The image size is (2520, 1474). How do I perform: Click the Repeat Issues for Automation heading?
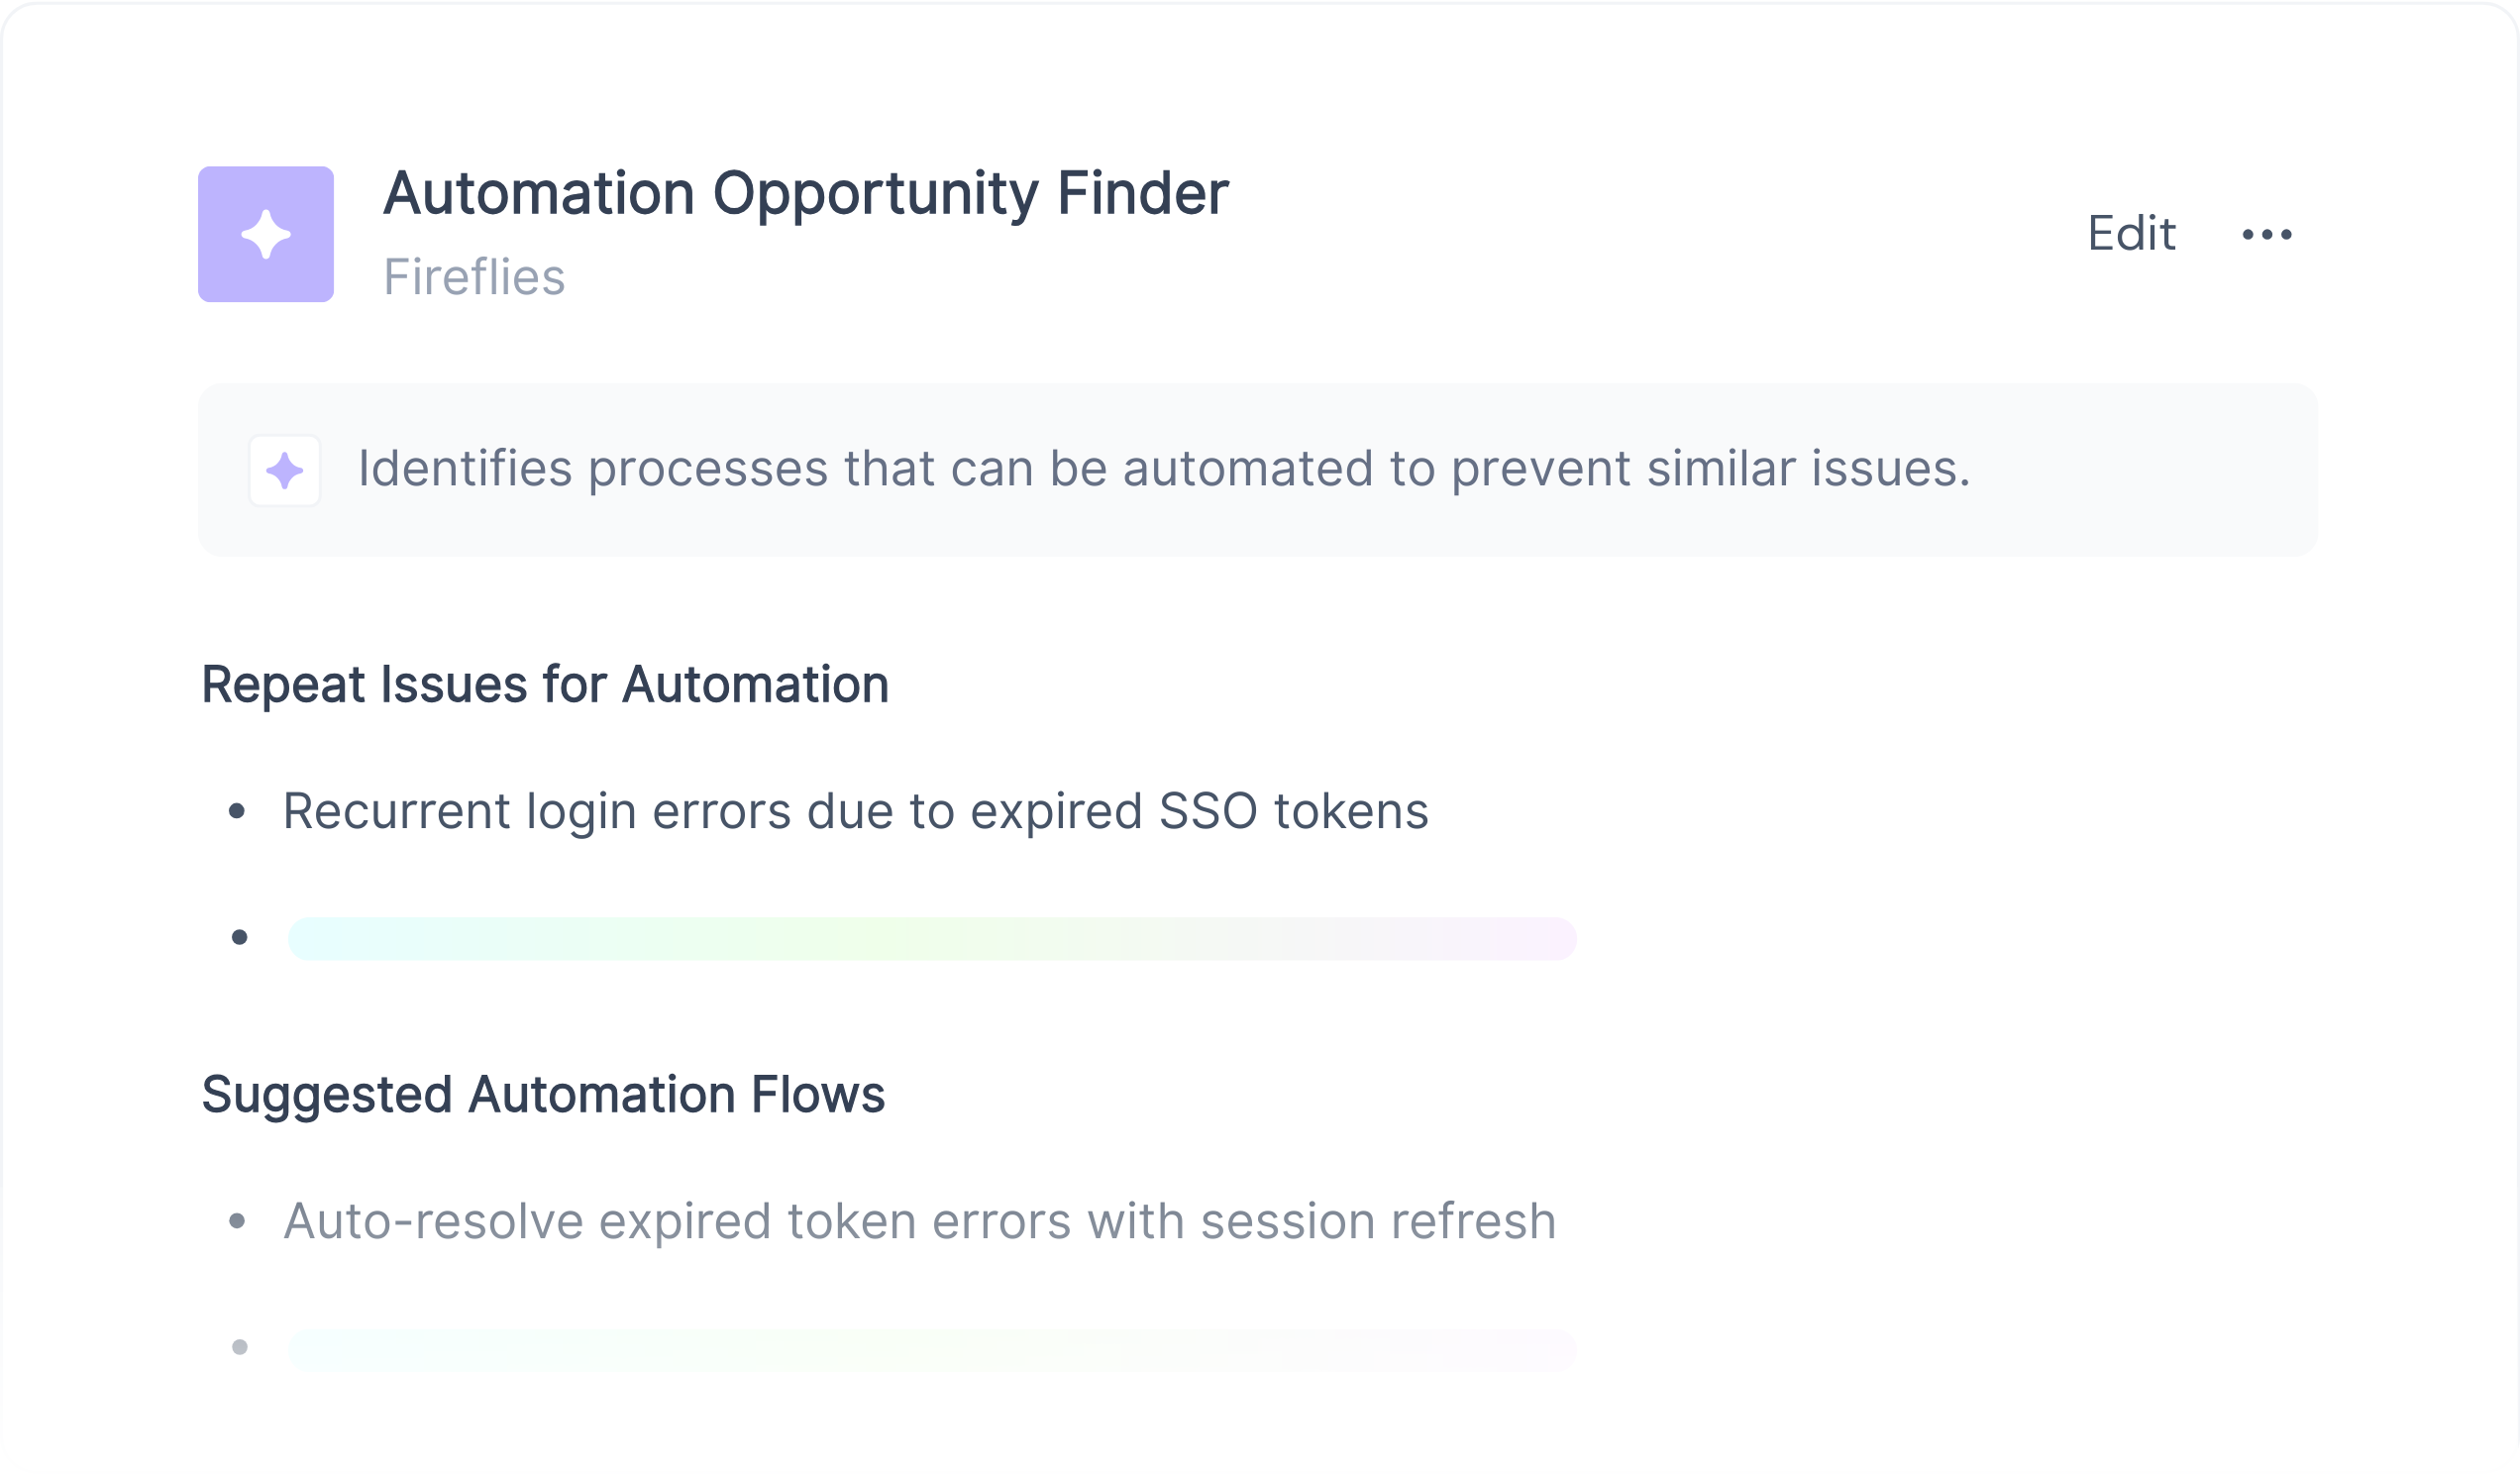(545, 685)
